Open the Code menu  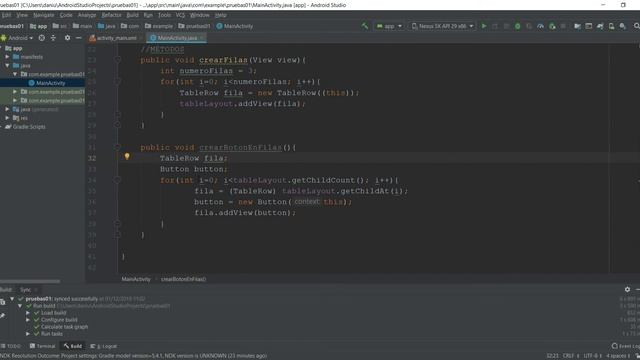point(66,15)
